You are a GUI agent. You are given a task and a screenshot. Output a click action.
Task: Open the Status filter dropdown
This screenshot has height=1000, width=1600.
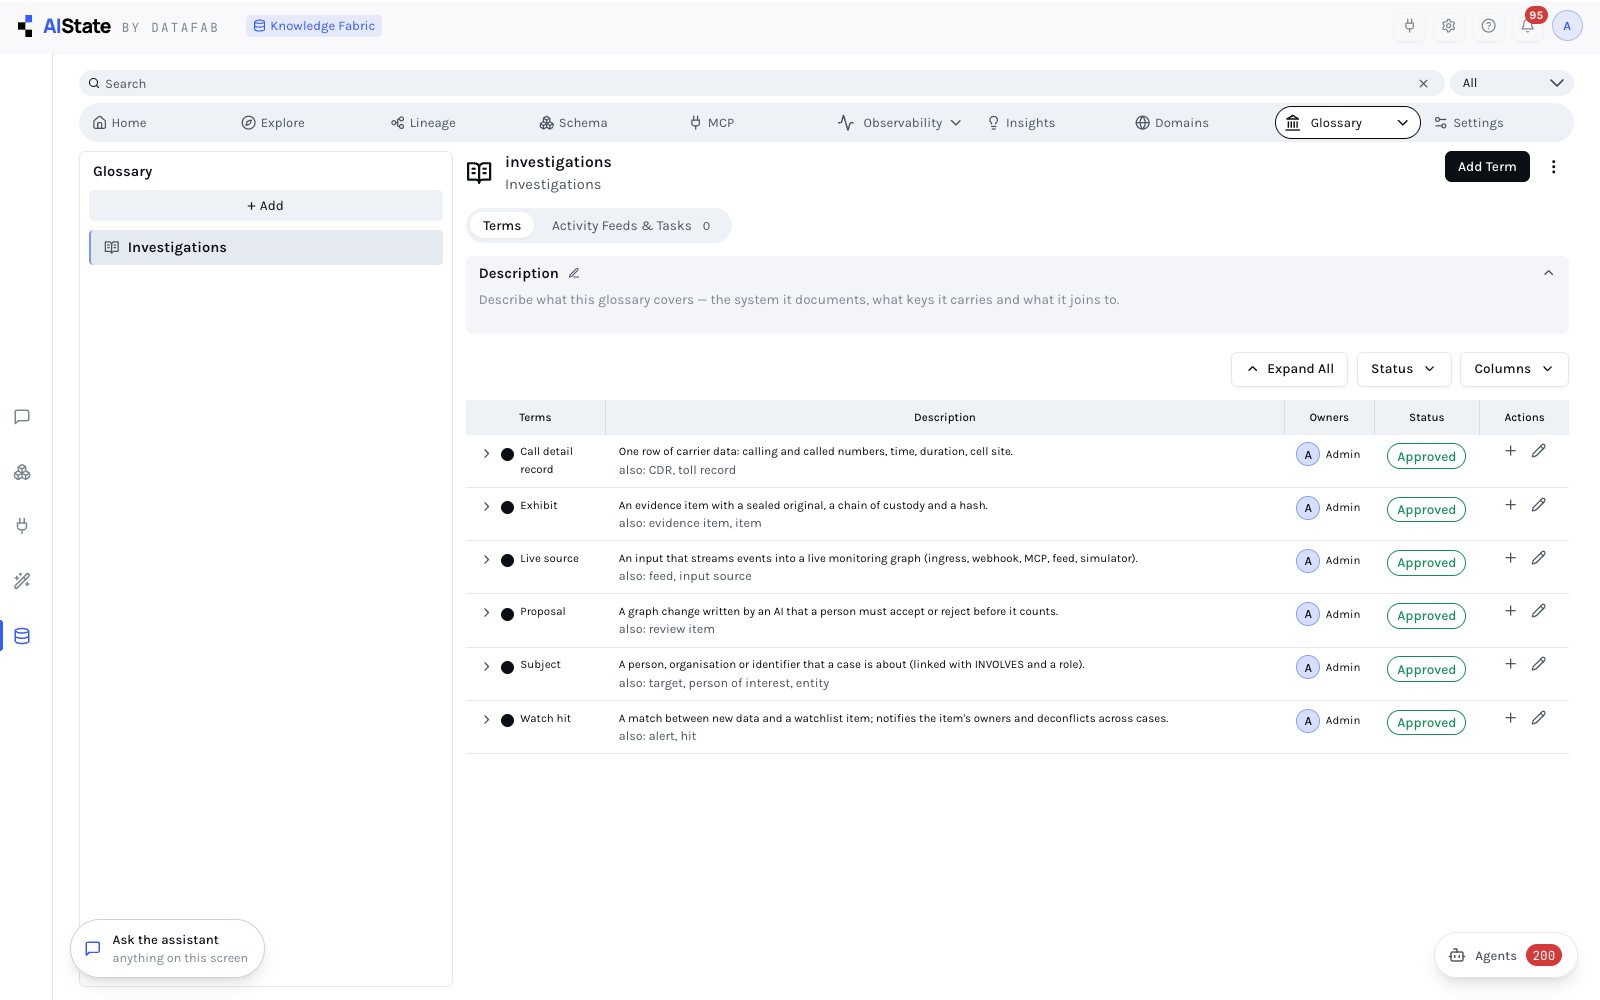[1404, 369]
